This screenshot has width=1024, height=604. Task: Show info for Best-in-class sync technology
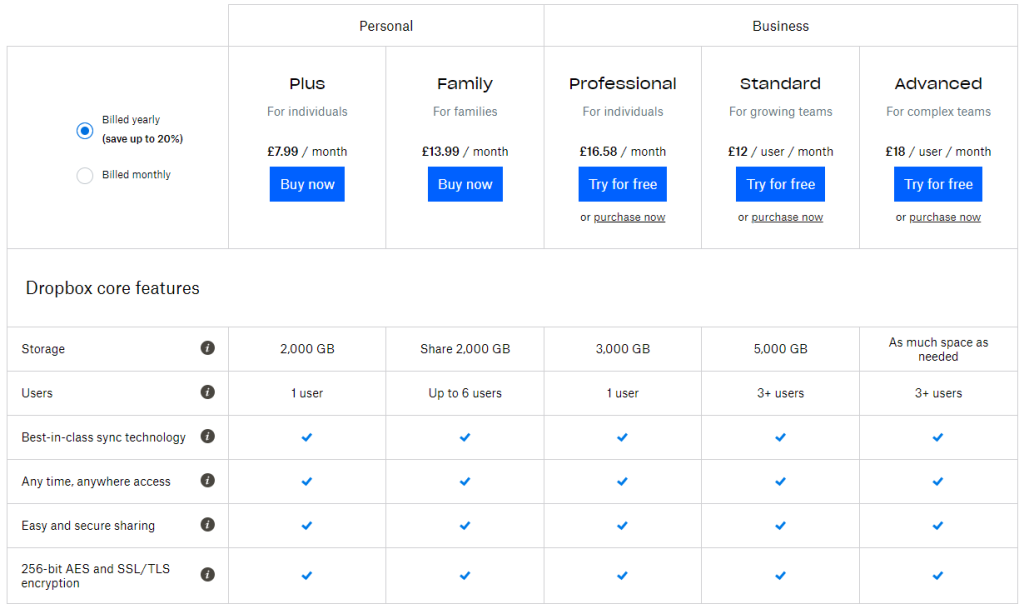tap(208, 436)
